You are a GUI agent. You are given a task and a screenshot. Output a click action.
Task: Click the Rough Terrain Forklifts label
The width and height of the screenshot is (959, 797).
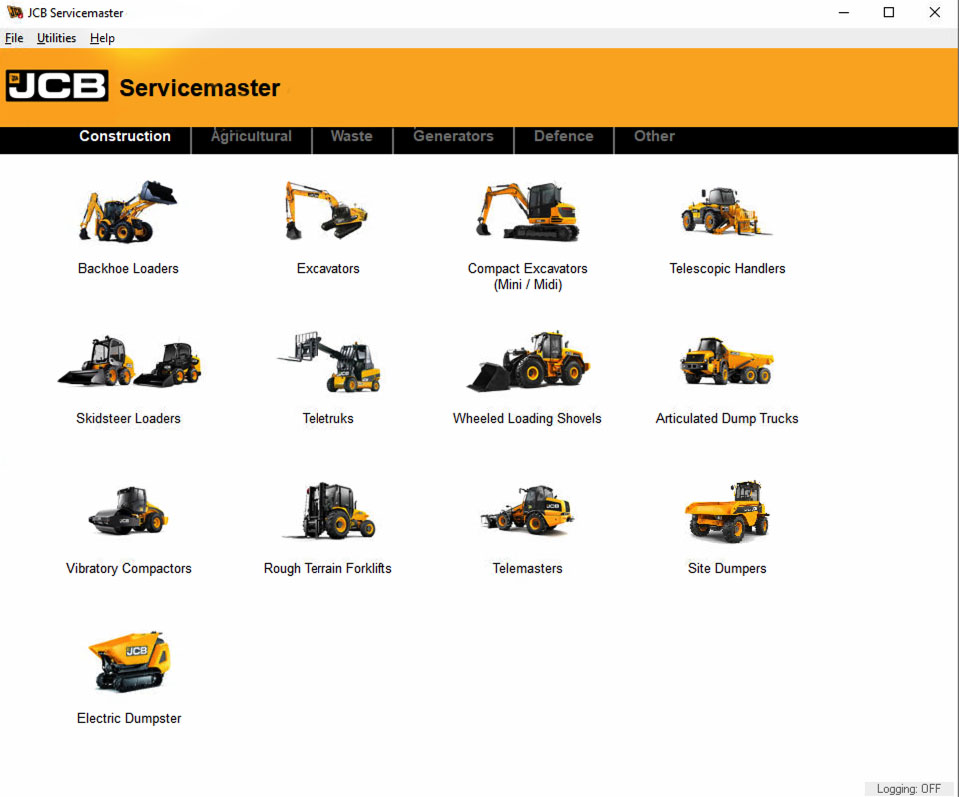pyautogui.click(x=328, y=568)
